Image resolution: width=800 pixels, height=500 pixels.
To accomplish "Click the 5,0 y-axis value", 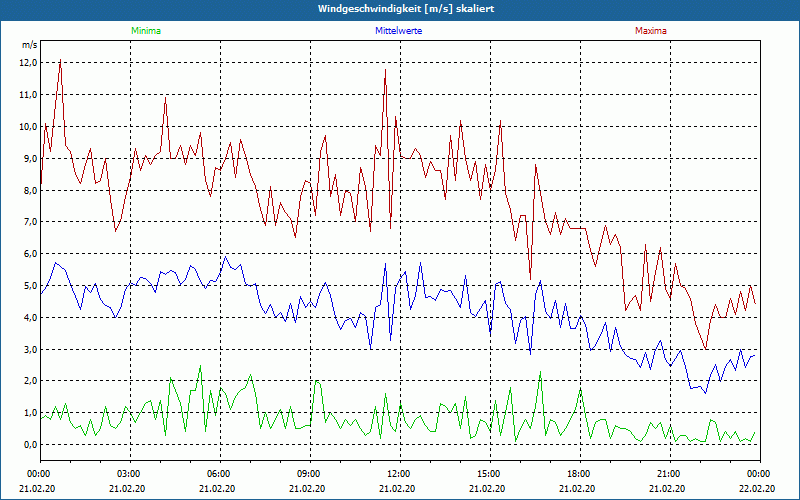I will click(31, 286).
